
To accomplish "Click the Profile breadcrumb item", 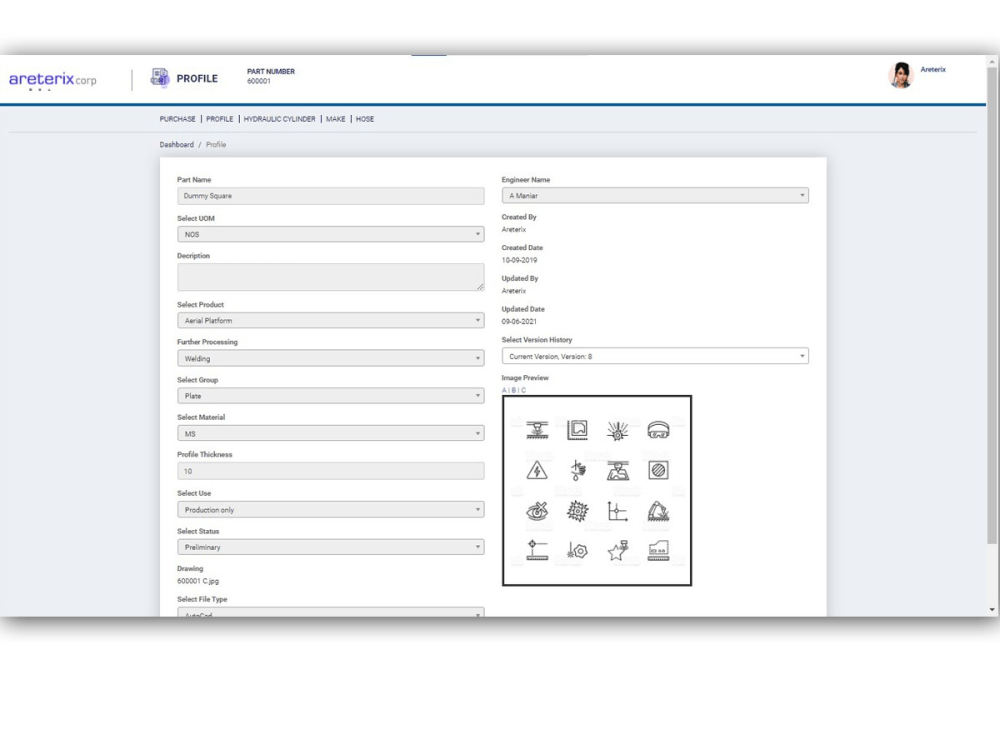I will (216, 145).
